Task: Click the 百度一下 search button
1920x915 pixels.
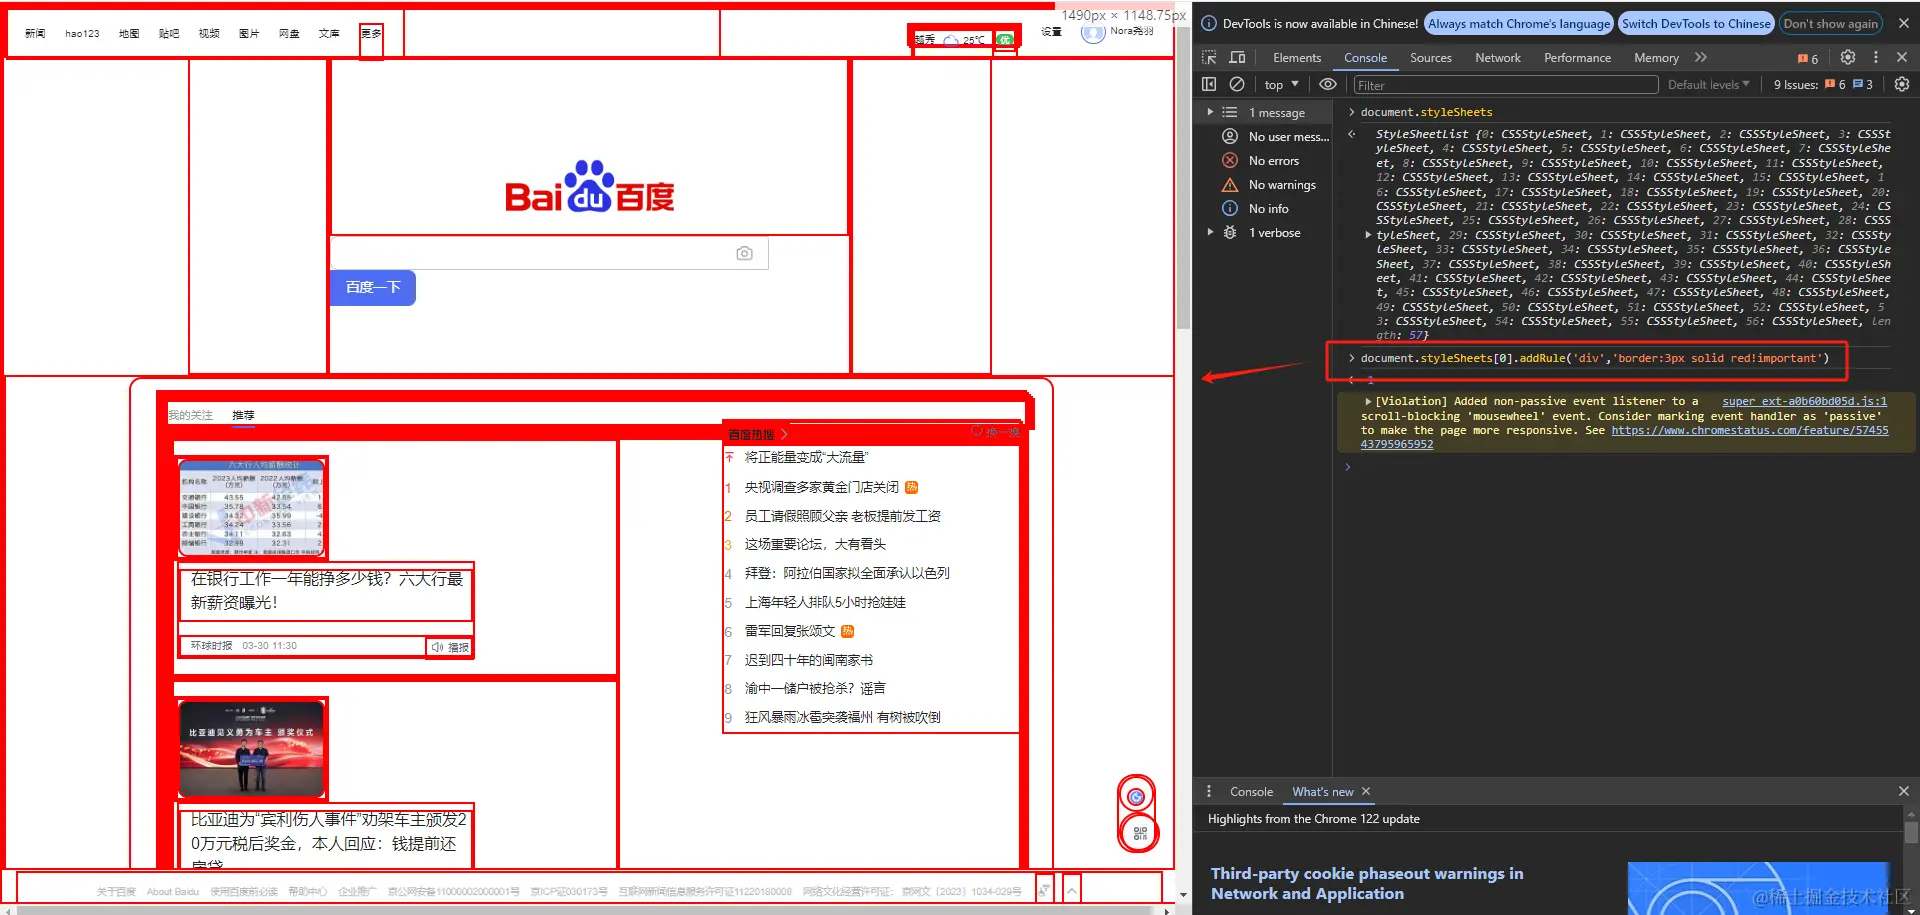Action: point(373,287)
